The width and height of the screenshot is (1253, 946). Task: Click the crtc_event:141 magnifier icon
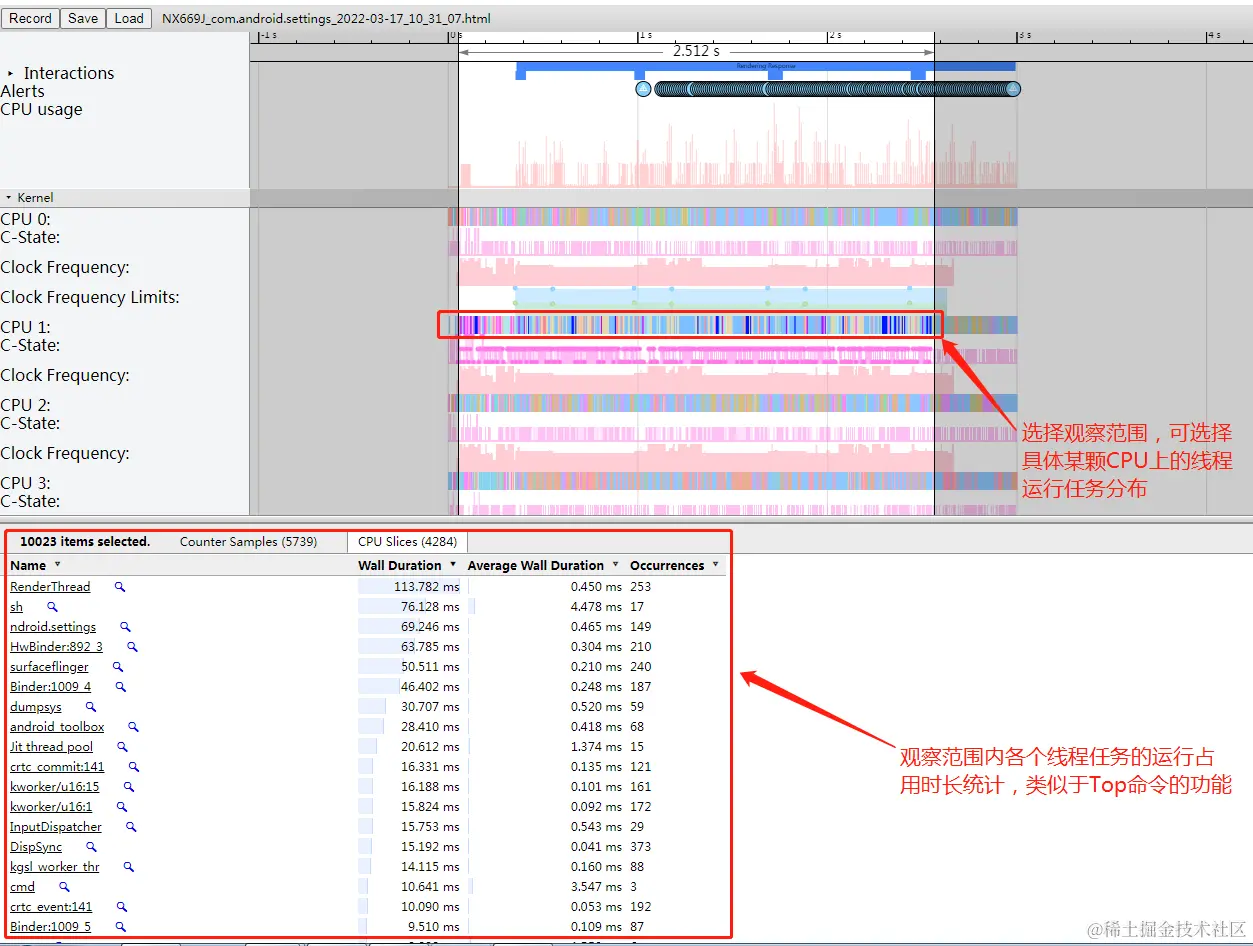(121, 907)
